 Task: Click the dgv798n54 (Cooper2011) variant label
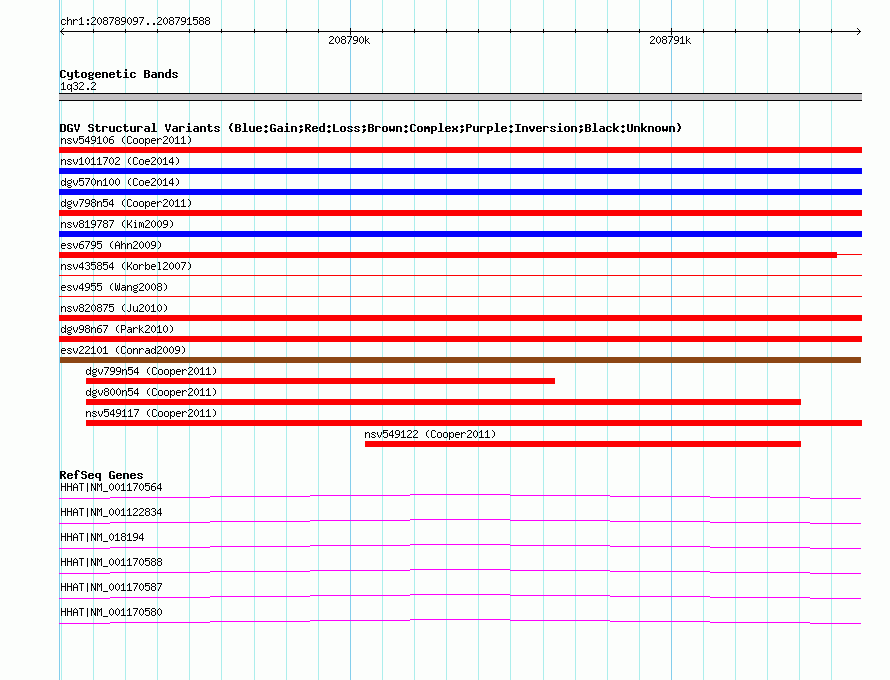(126, 203)
